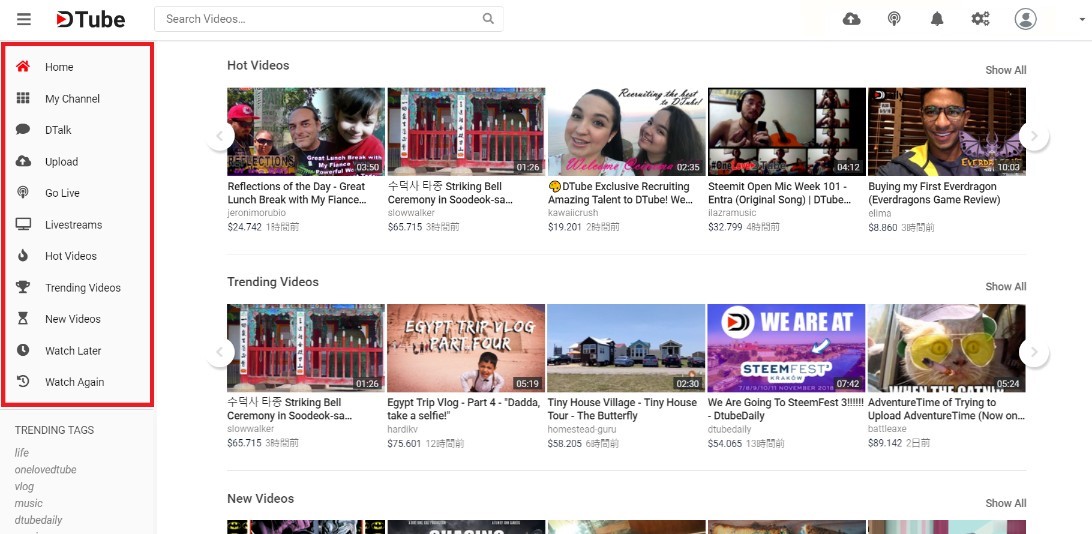Viewport: 1092px width, 534px height.
Task: Click the DTalk speech bubble icon
Action: (23, 129)
